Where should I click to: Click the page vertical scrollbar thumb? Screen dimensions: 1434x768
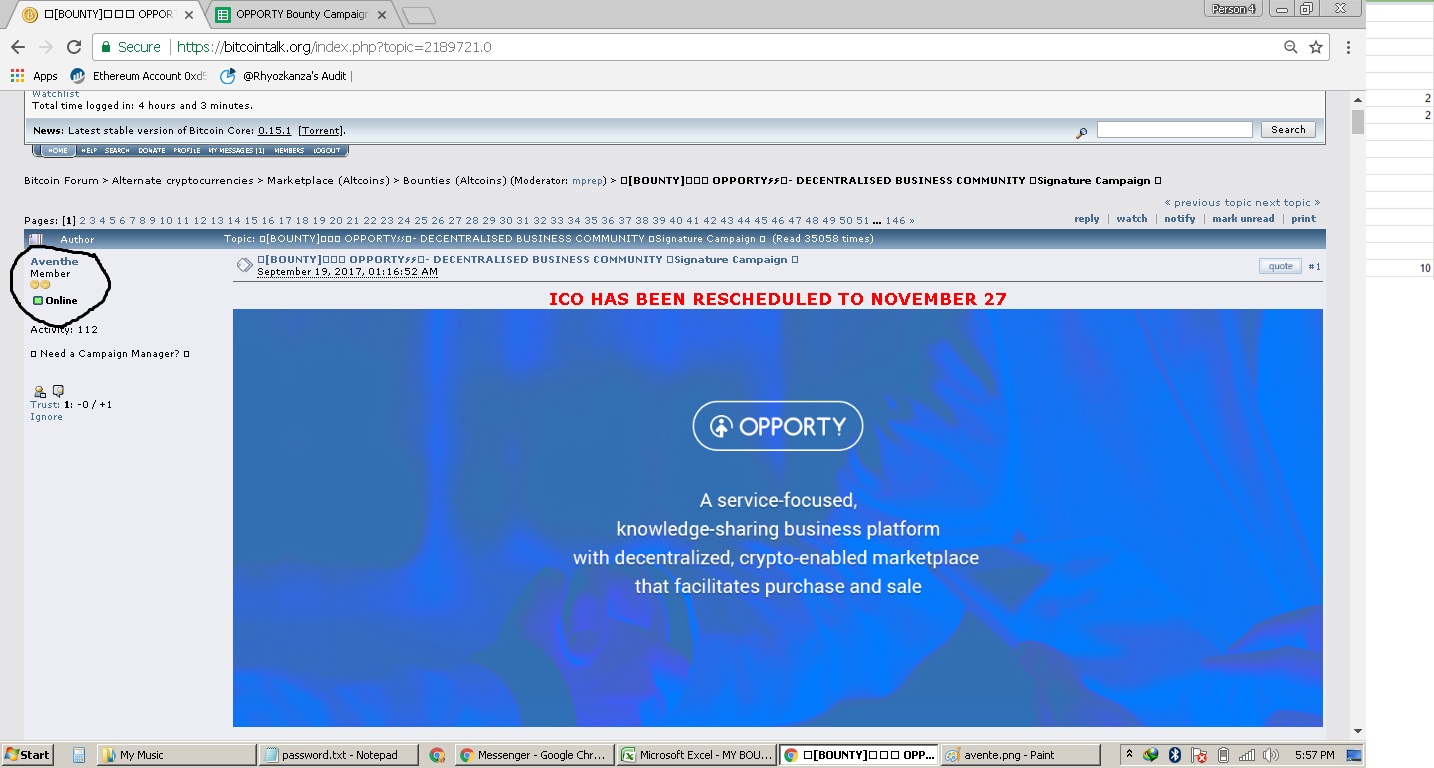coord(1358,122)
